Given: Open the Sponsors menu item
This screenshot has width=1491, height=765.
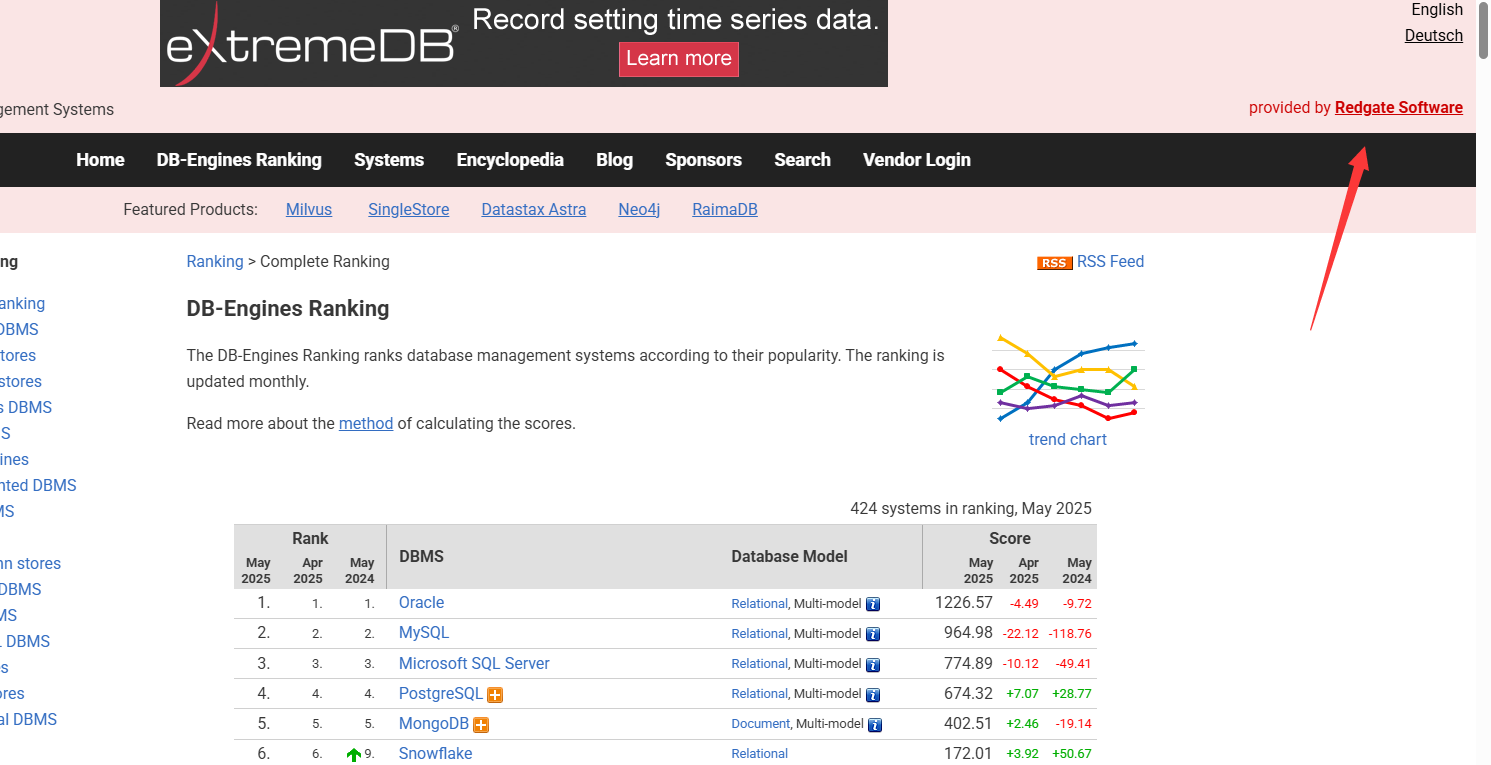Looking at the screenshot, I should (703, 160).
